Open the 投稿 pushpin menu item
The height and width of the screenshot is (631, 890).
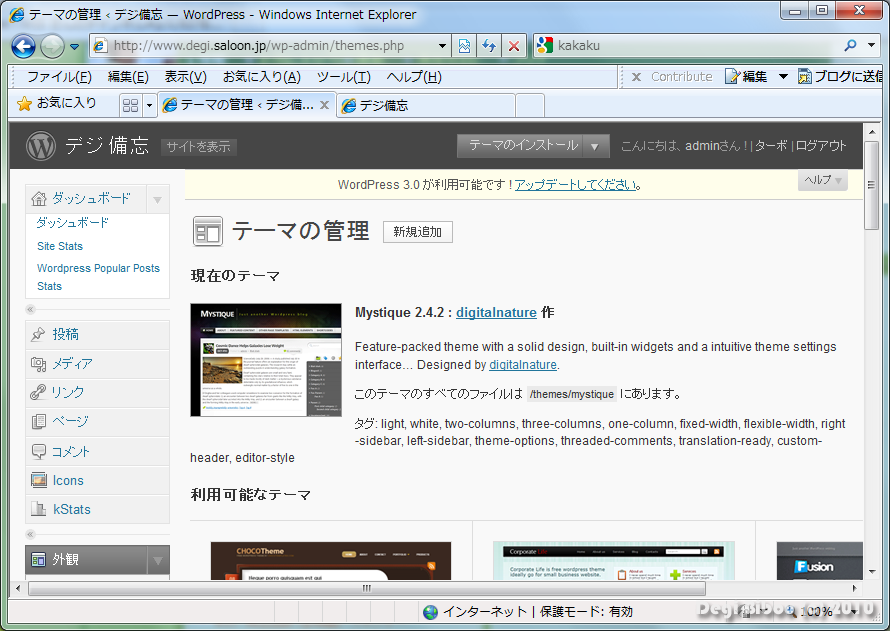click(x=97, y=335)
